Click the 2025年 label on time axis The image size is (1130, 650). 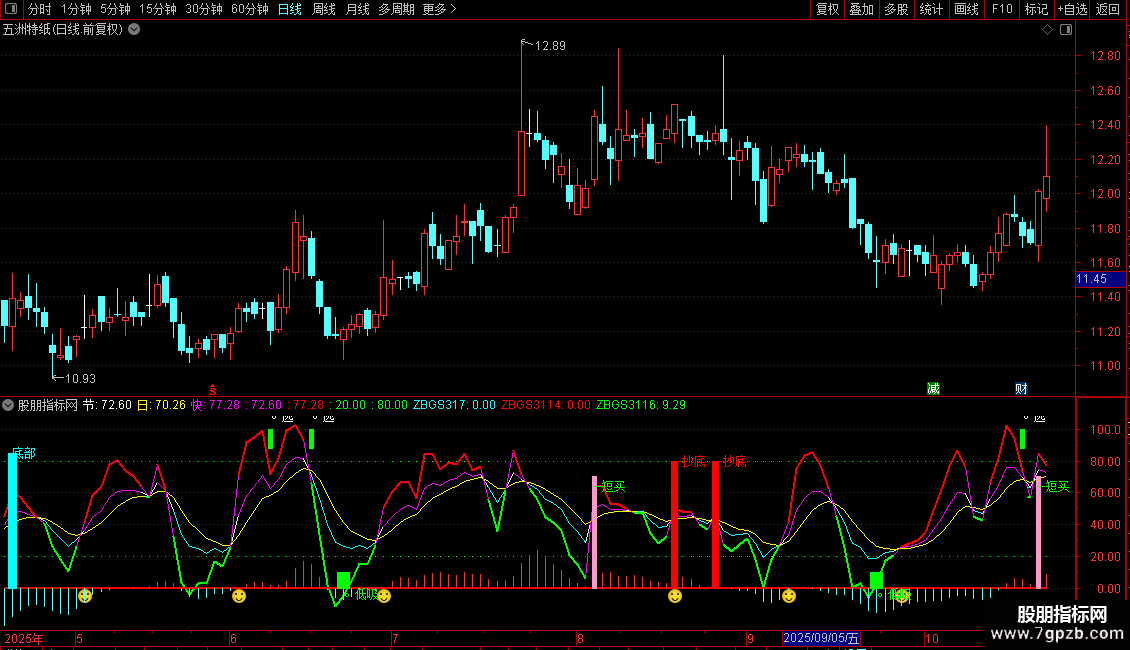[24, 638]
